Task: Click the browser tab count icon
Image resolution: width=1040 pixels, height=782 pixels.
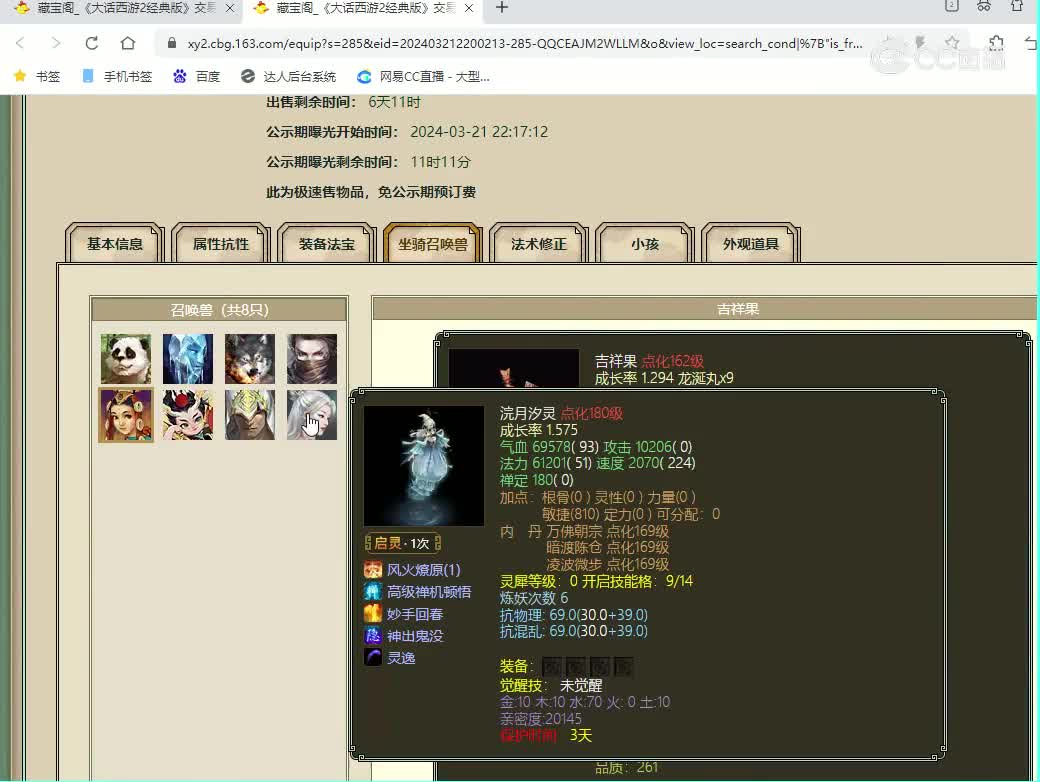Action: click(952, 6)
